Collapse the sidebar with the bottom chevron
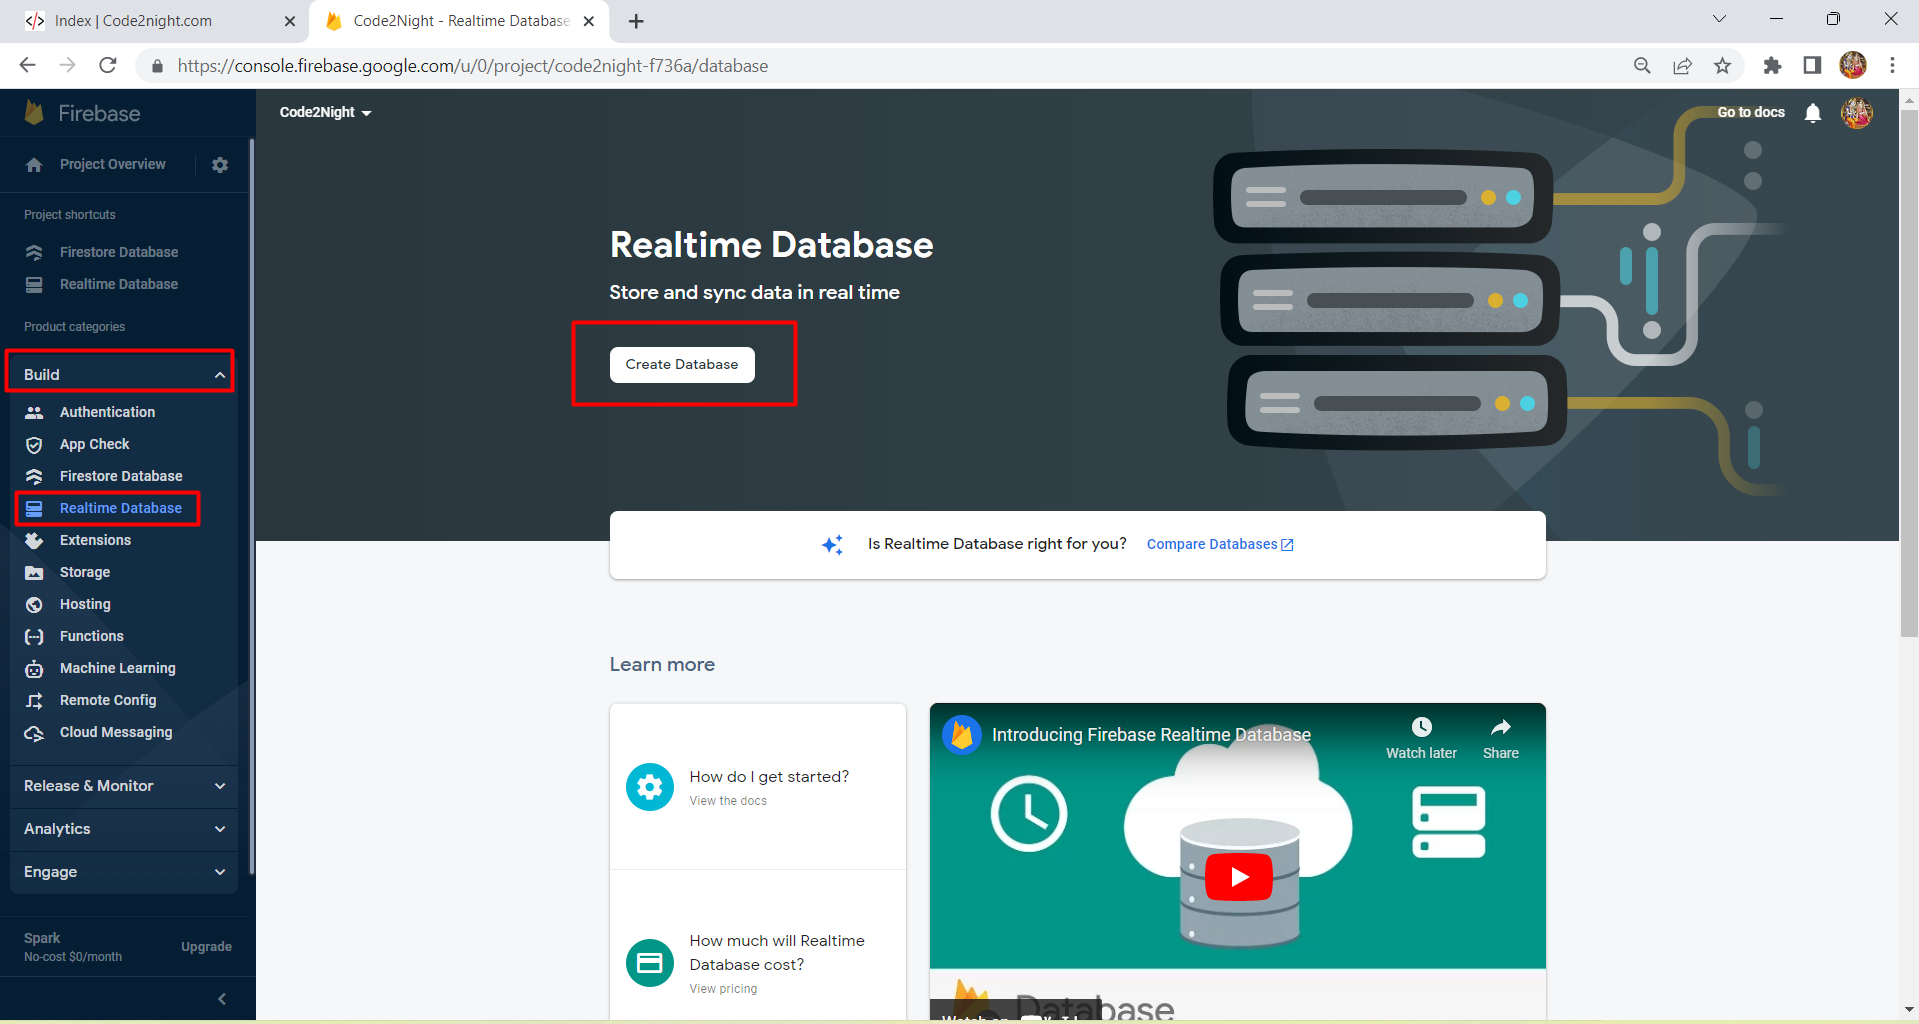The image size is (1919, 1024). click(x=221, y=999)
